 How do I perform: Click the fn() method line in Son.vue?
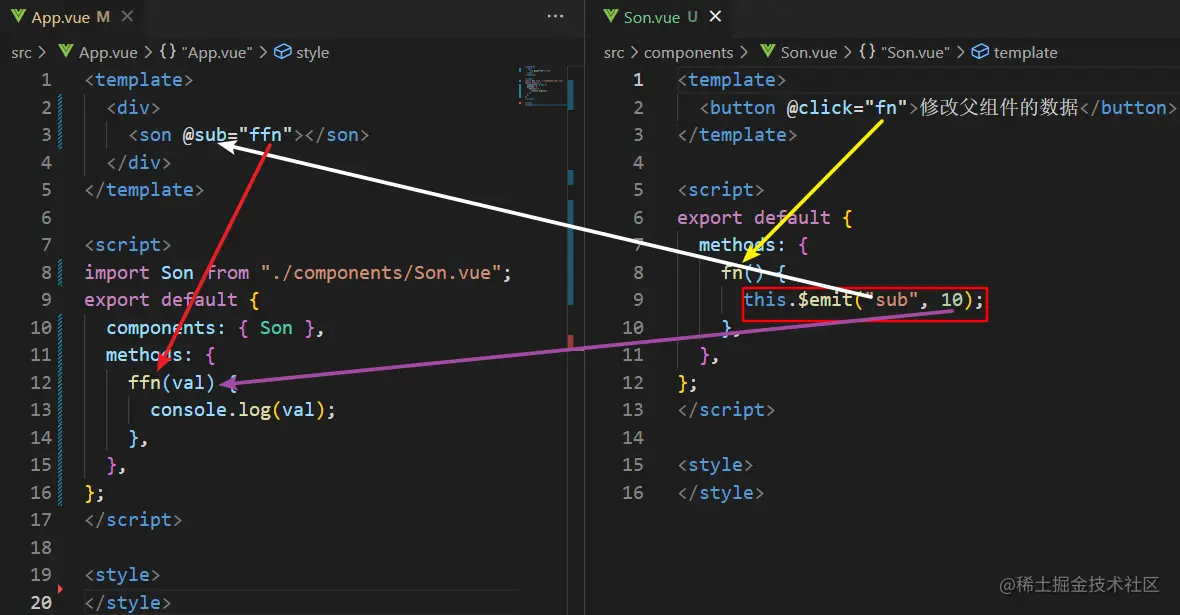click(x=753, y=272)
